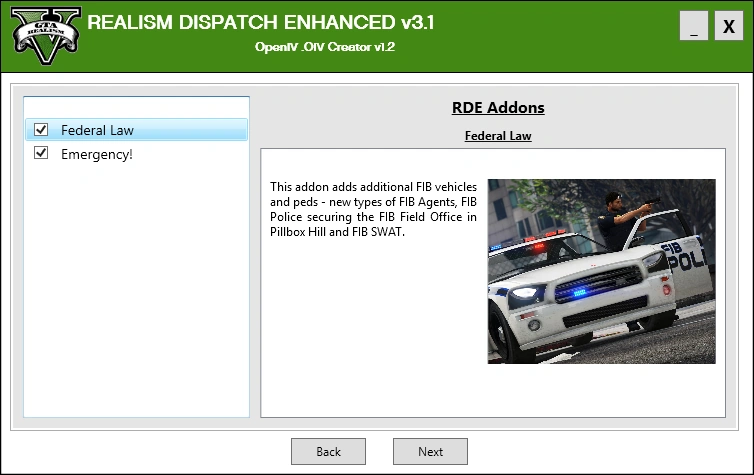This screenshot has height=475, width=754.
Task: Click the Realism Dispatch Enhanced v3.1 title
Action: click(261, 22)
